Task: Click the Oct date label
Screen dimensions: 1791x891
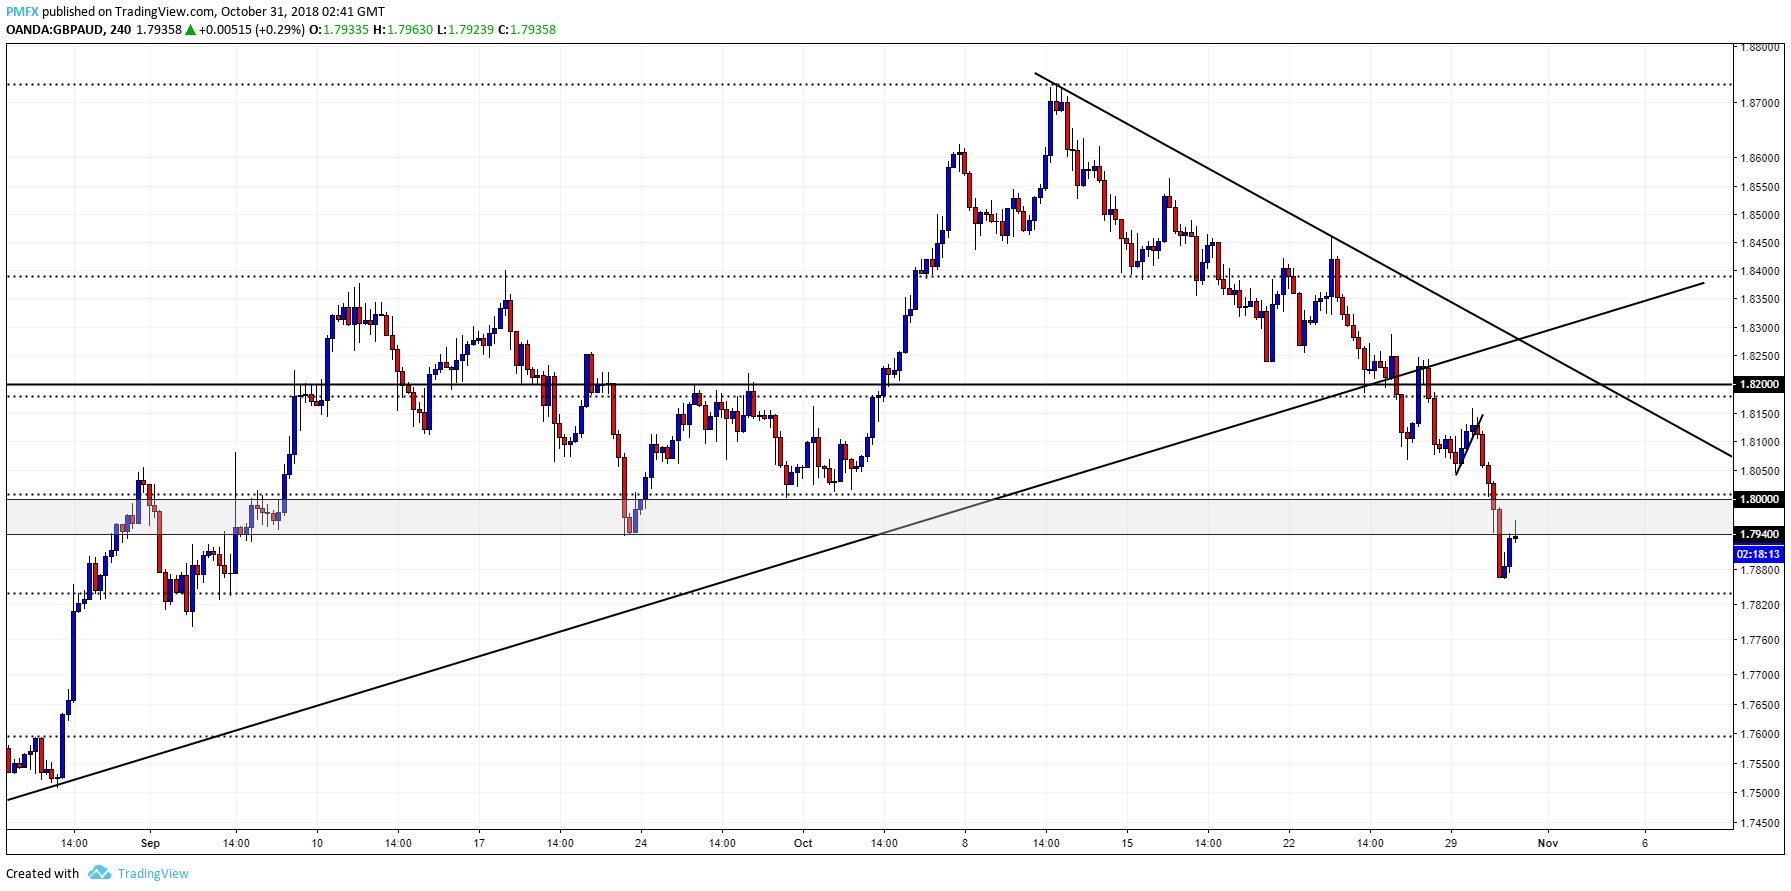Action: tap(803, 843)
